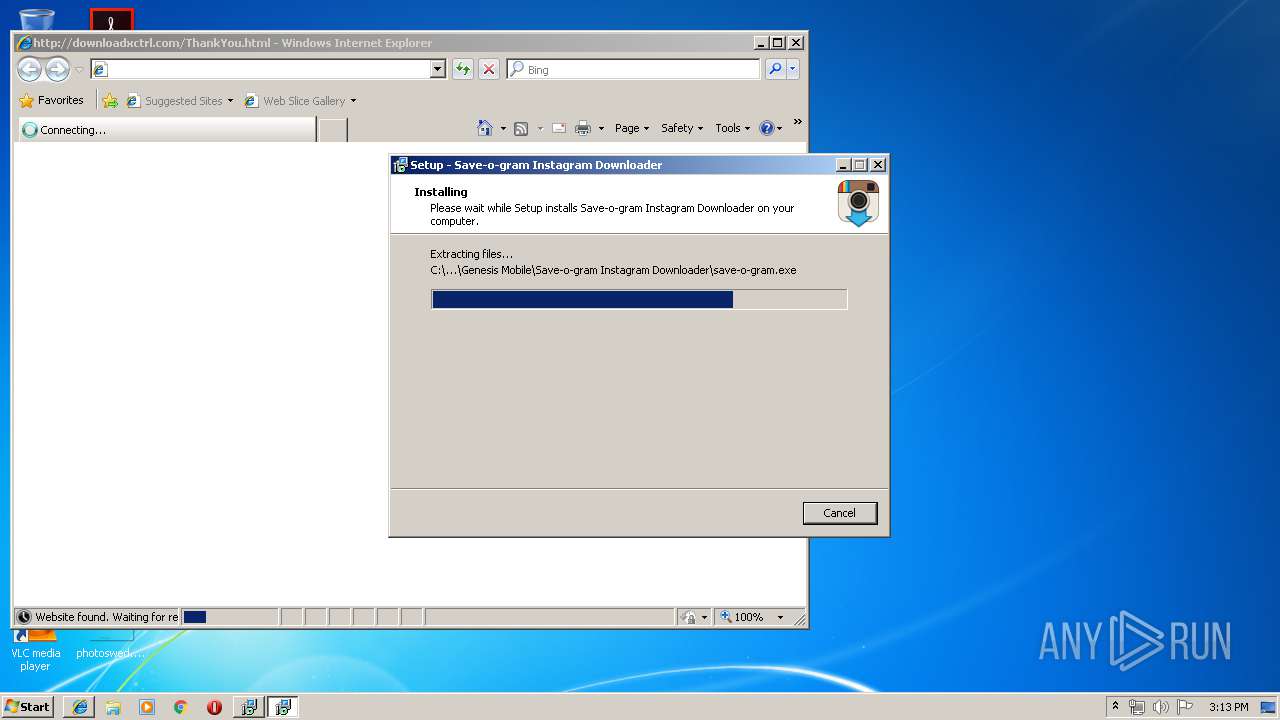Click the Save-o-gram Instagram logo icon
Image resolution: width=1280 pixels, height=720 pixels.
coord(858,203)
